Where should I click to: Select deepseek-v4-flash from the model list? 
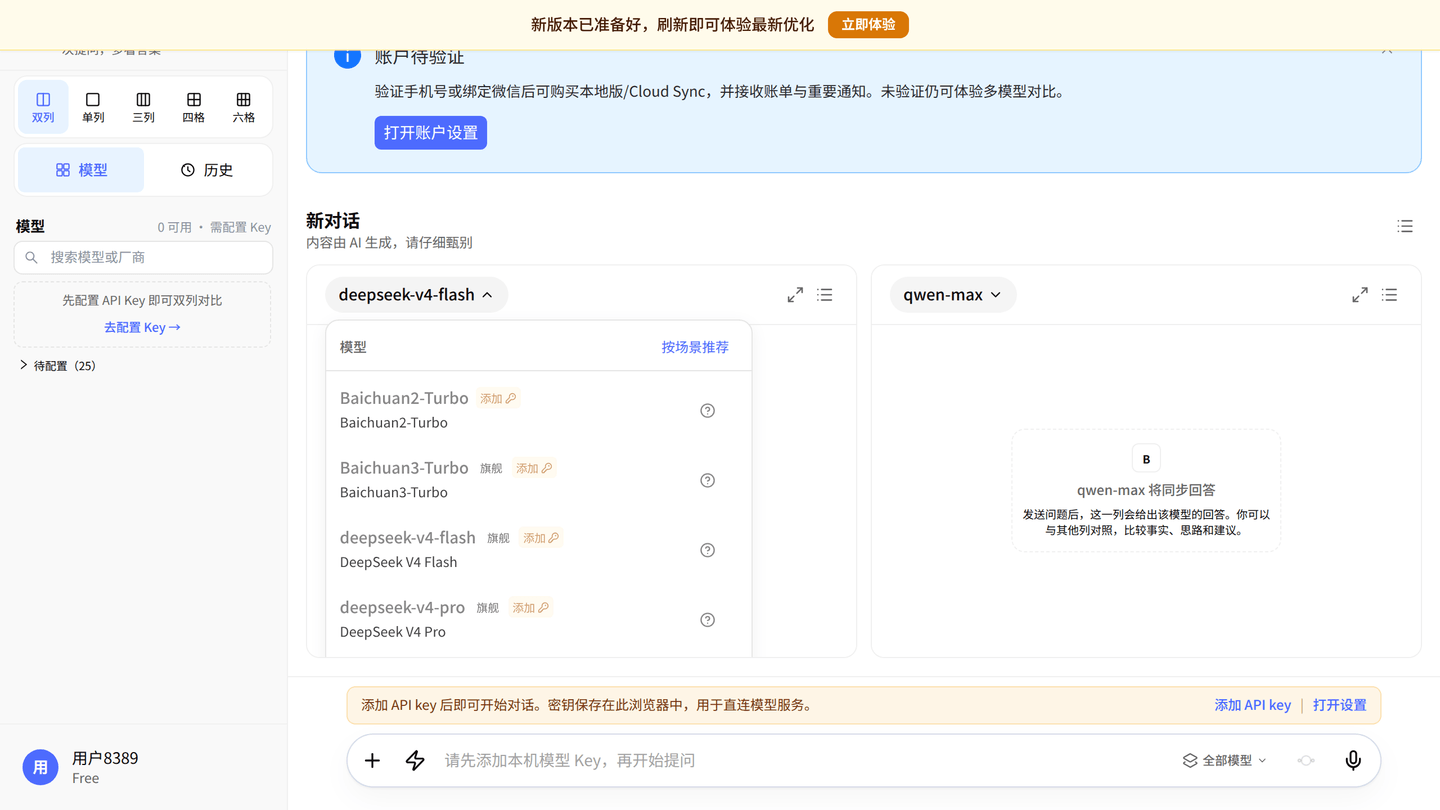tap(538, 550)
